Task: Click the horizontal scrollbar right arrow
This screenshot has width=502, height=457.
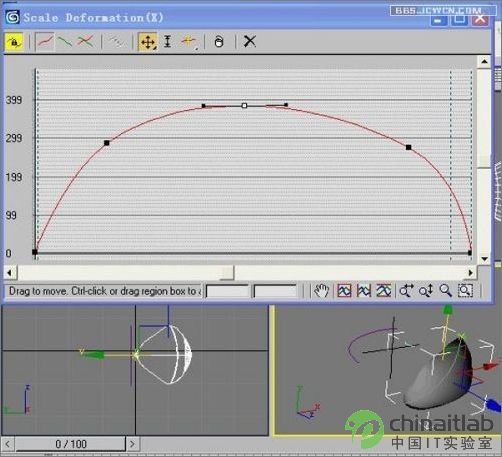Action: [471, 273]
